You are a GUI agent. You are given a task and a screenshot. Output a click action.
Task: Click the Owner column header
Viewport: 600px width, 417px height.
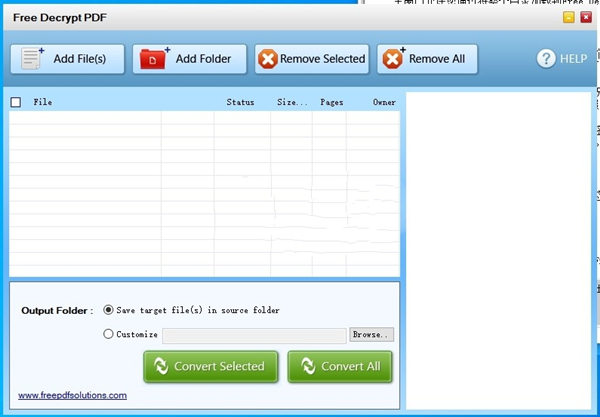coord(384,102)
